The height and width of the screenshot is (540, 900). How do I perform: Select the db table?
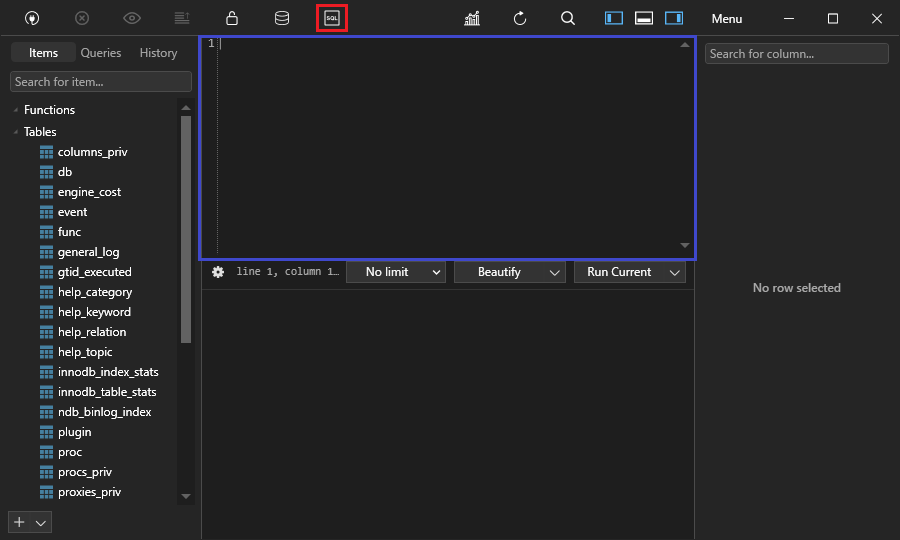tap(65, 172)
